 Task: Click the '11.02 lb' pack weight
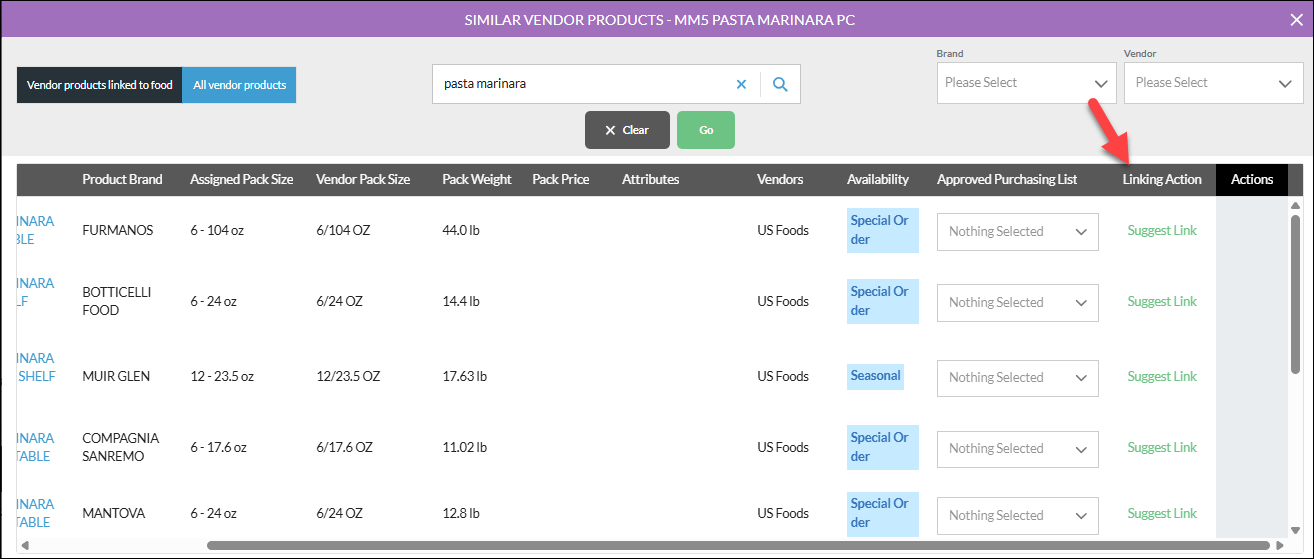pyautogui.click(x=464, y=448)
